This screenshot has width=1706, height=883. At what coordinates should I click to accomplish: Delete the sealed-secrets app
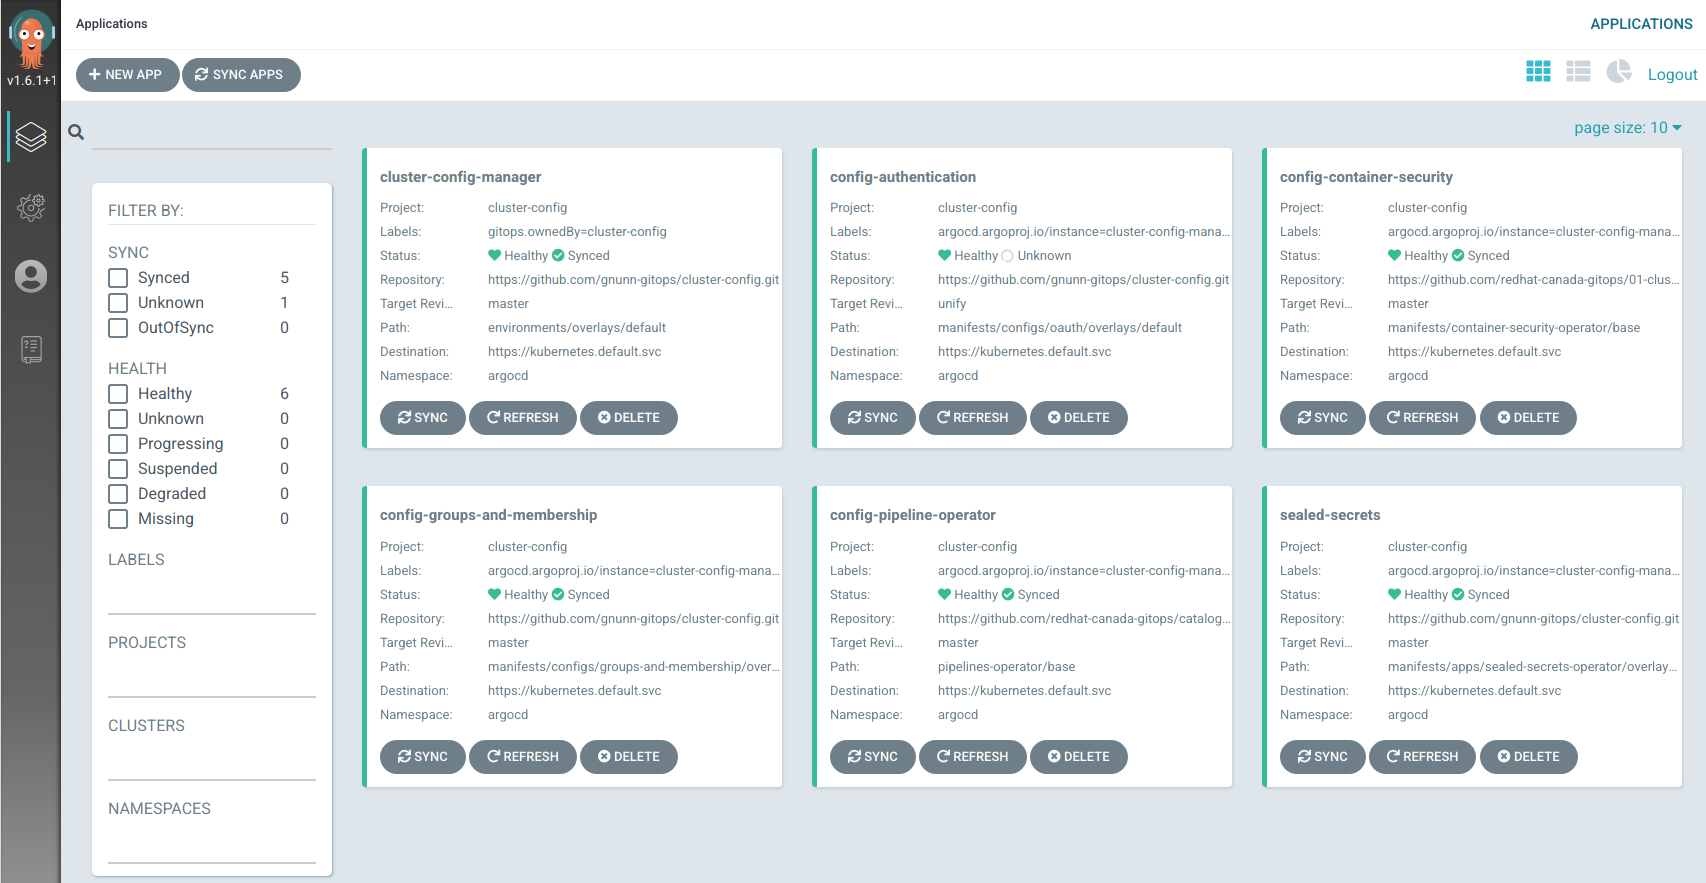(x=1529, y=757)
